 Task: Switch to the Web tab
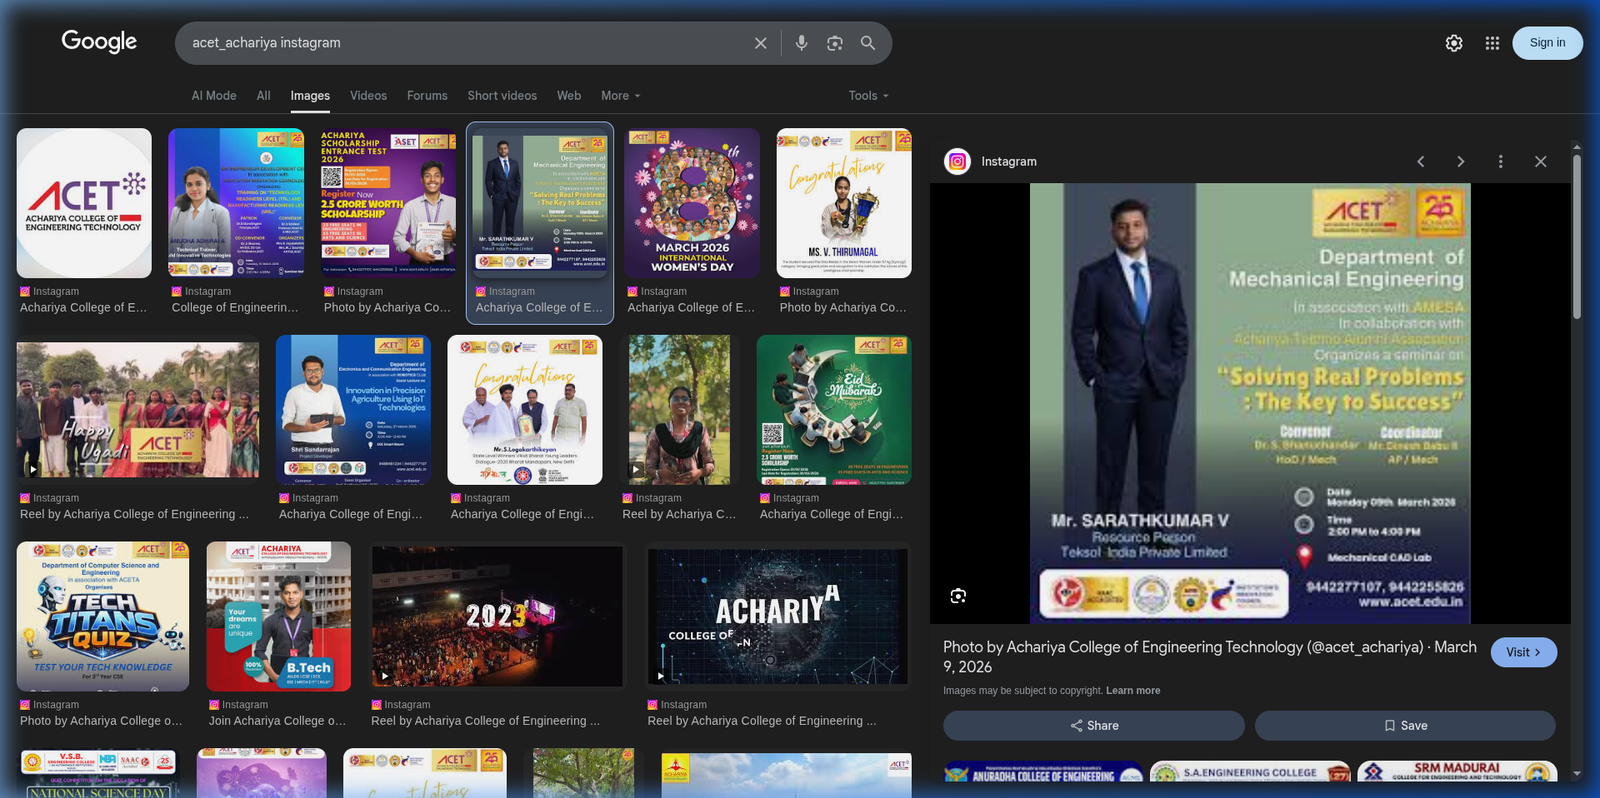569,96
